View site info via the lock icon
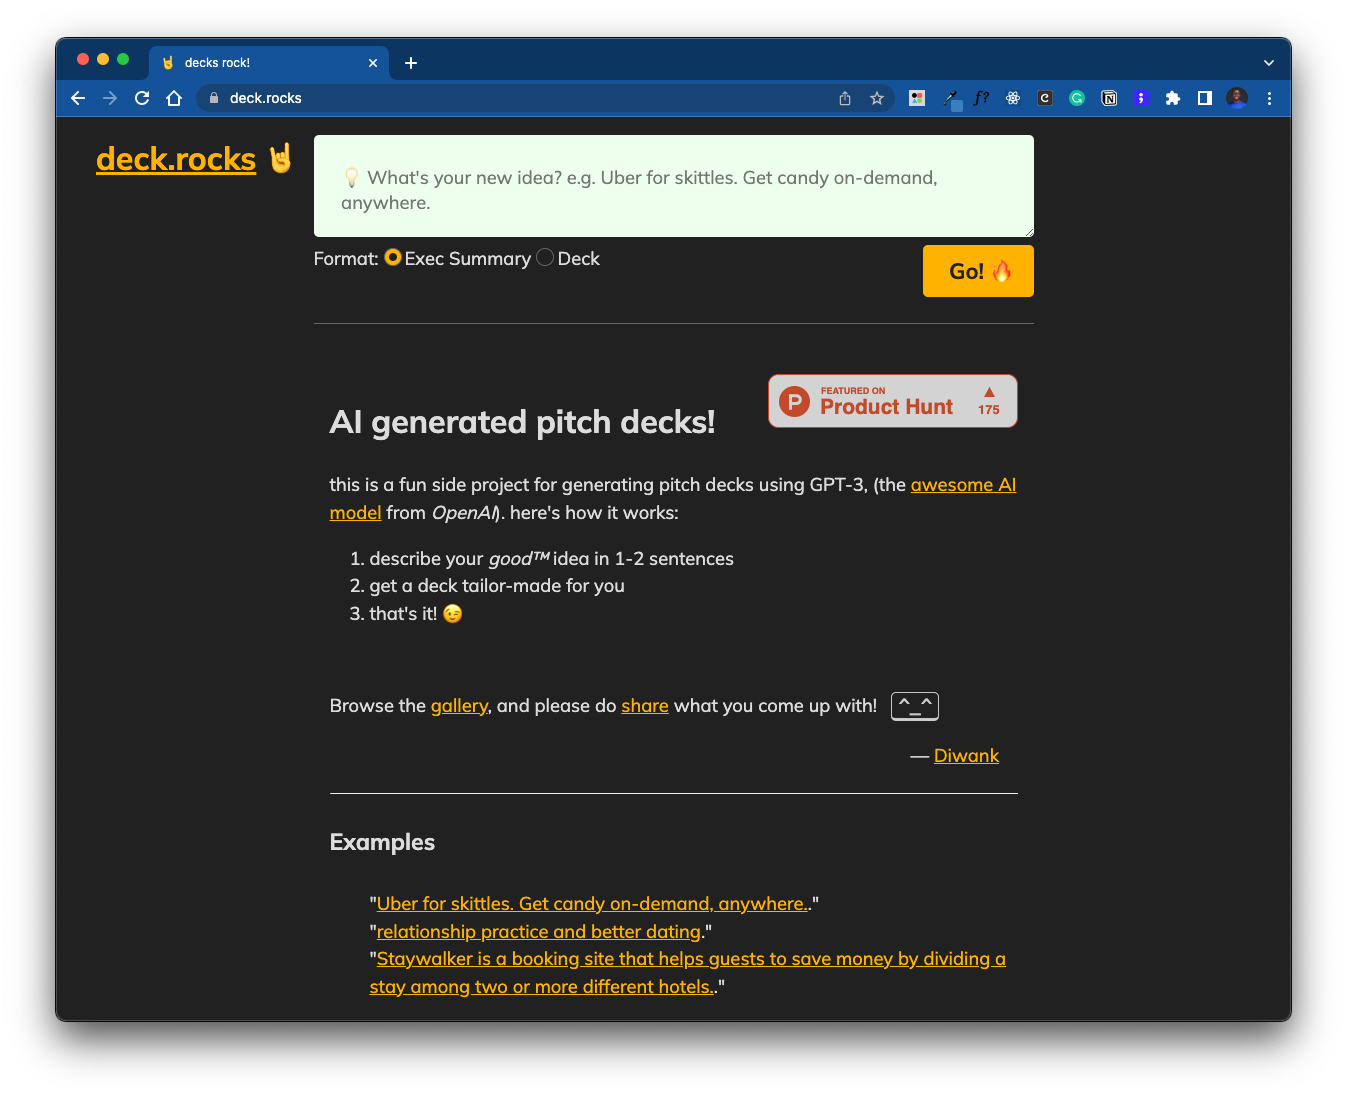The image size is (1347, 1095). [x=213, y=98]
